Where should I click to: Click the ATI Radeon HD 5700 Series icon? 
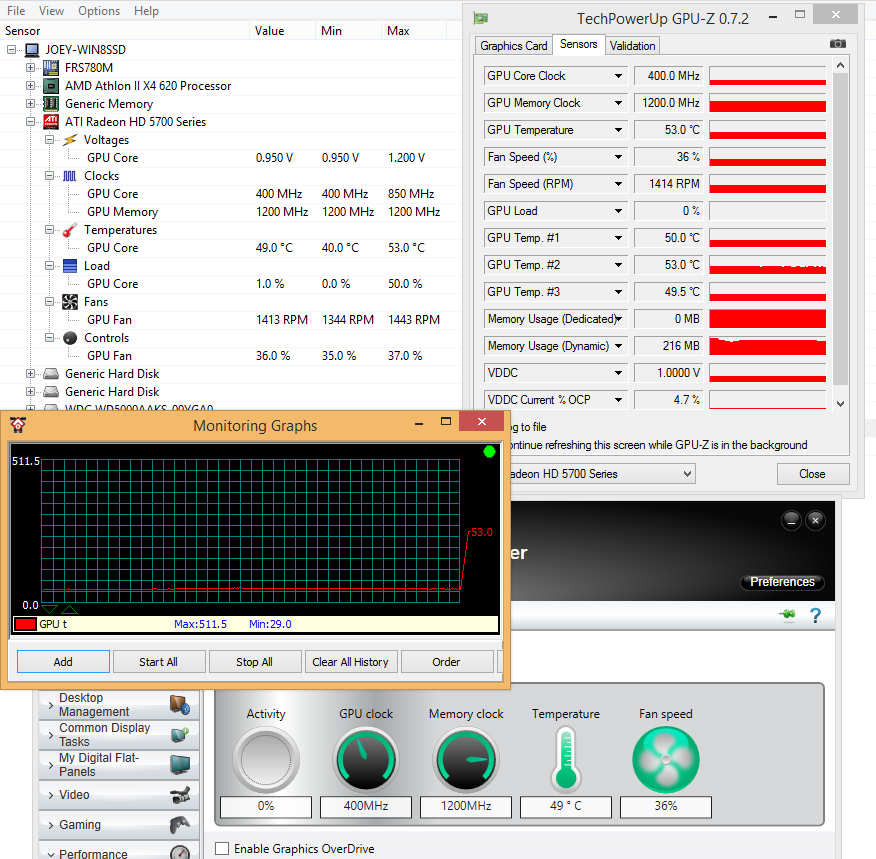coord(51,121)
